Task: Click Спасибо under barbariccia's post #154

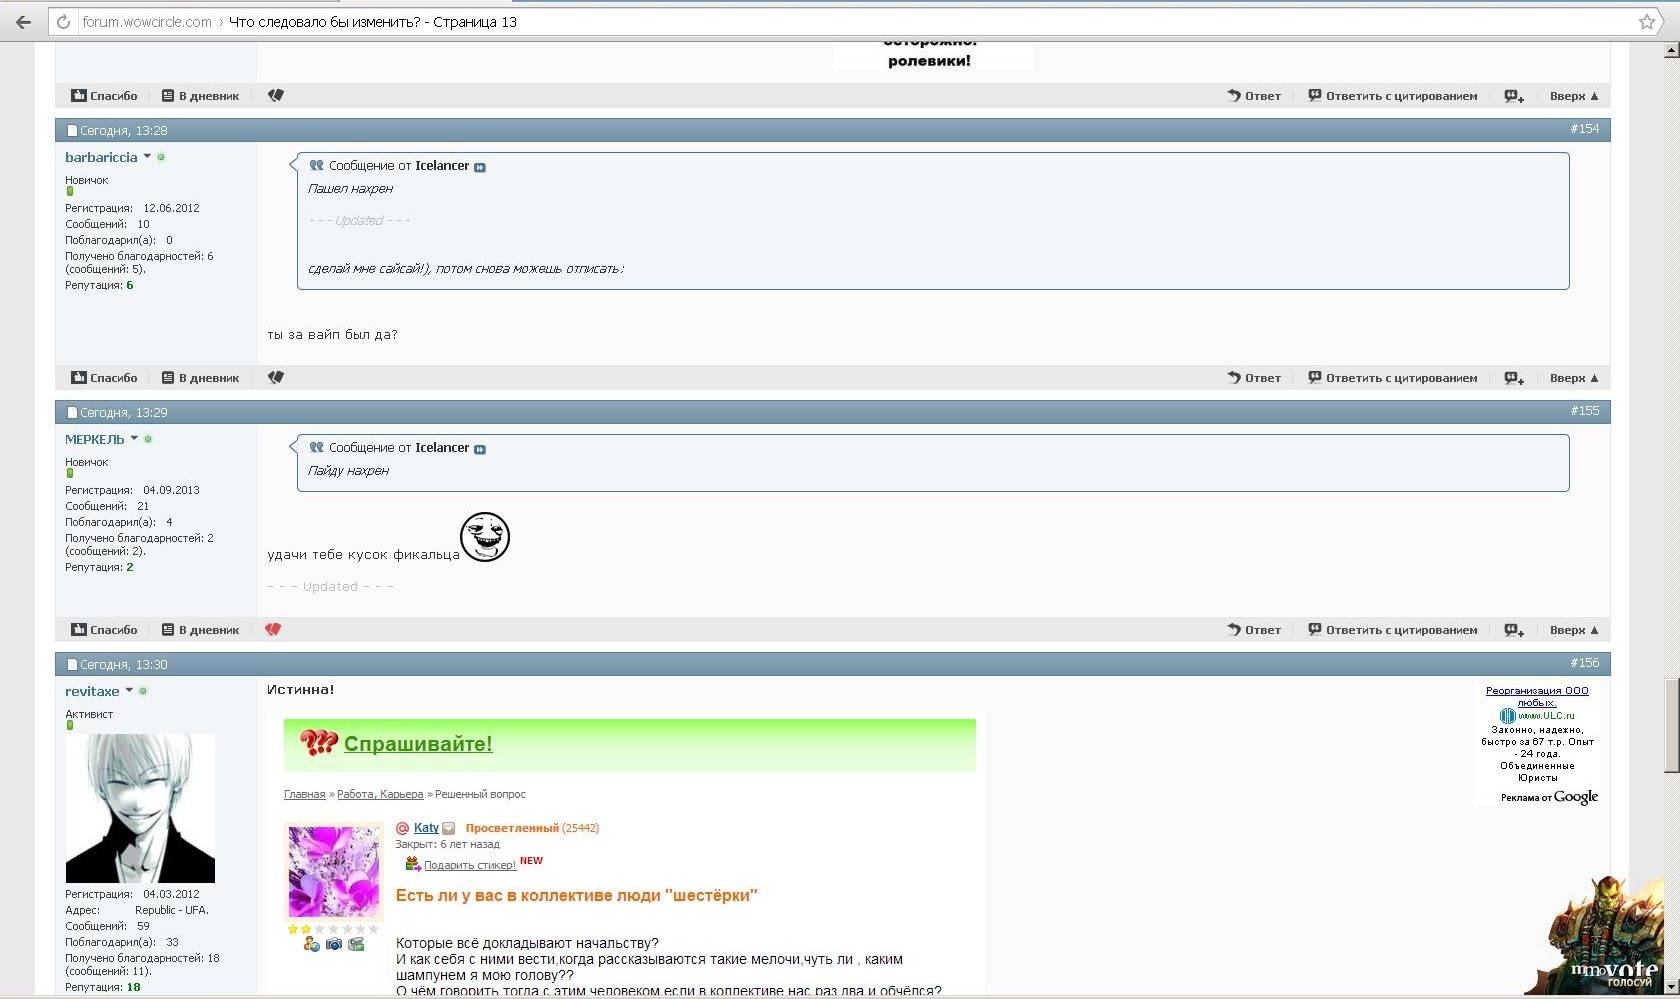Action: pos(104,378)
